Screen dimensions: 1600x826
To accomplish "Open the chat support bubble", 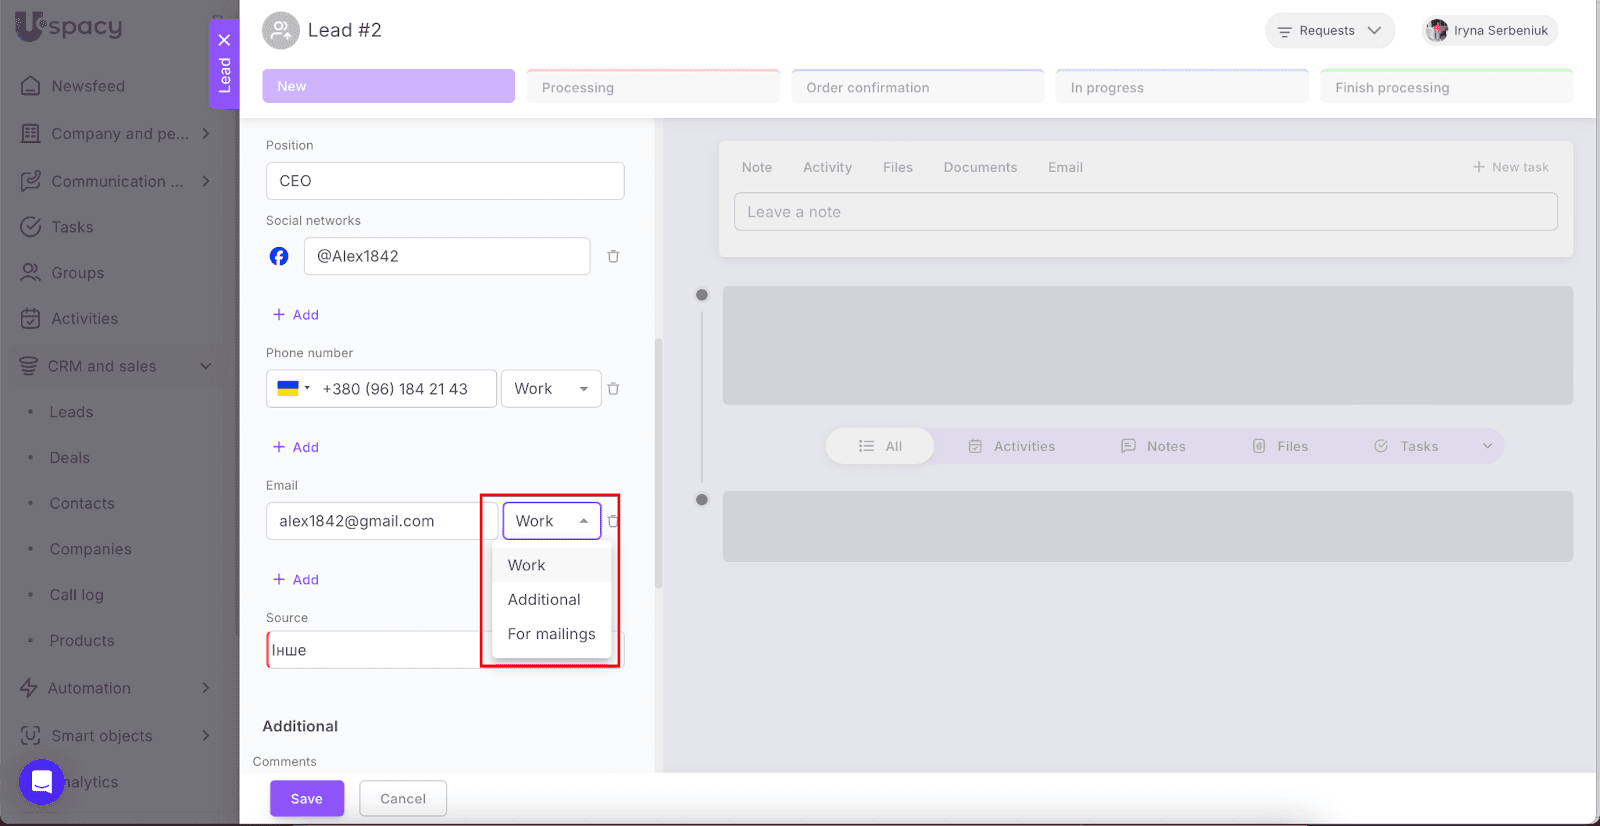I will click(42, 782).
